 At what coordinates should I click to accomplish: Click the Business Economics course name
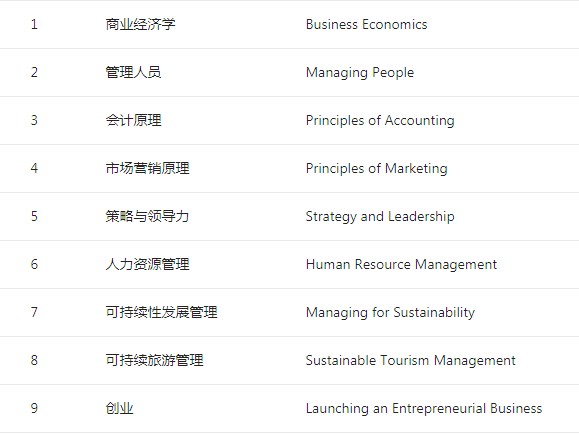tap(366, 24)
